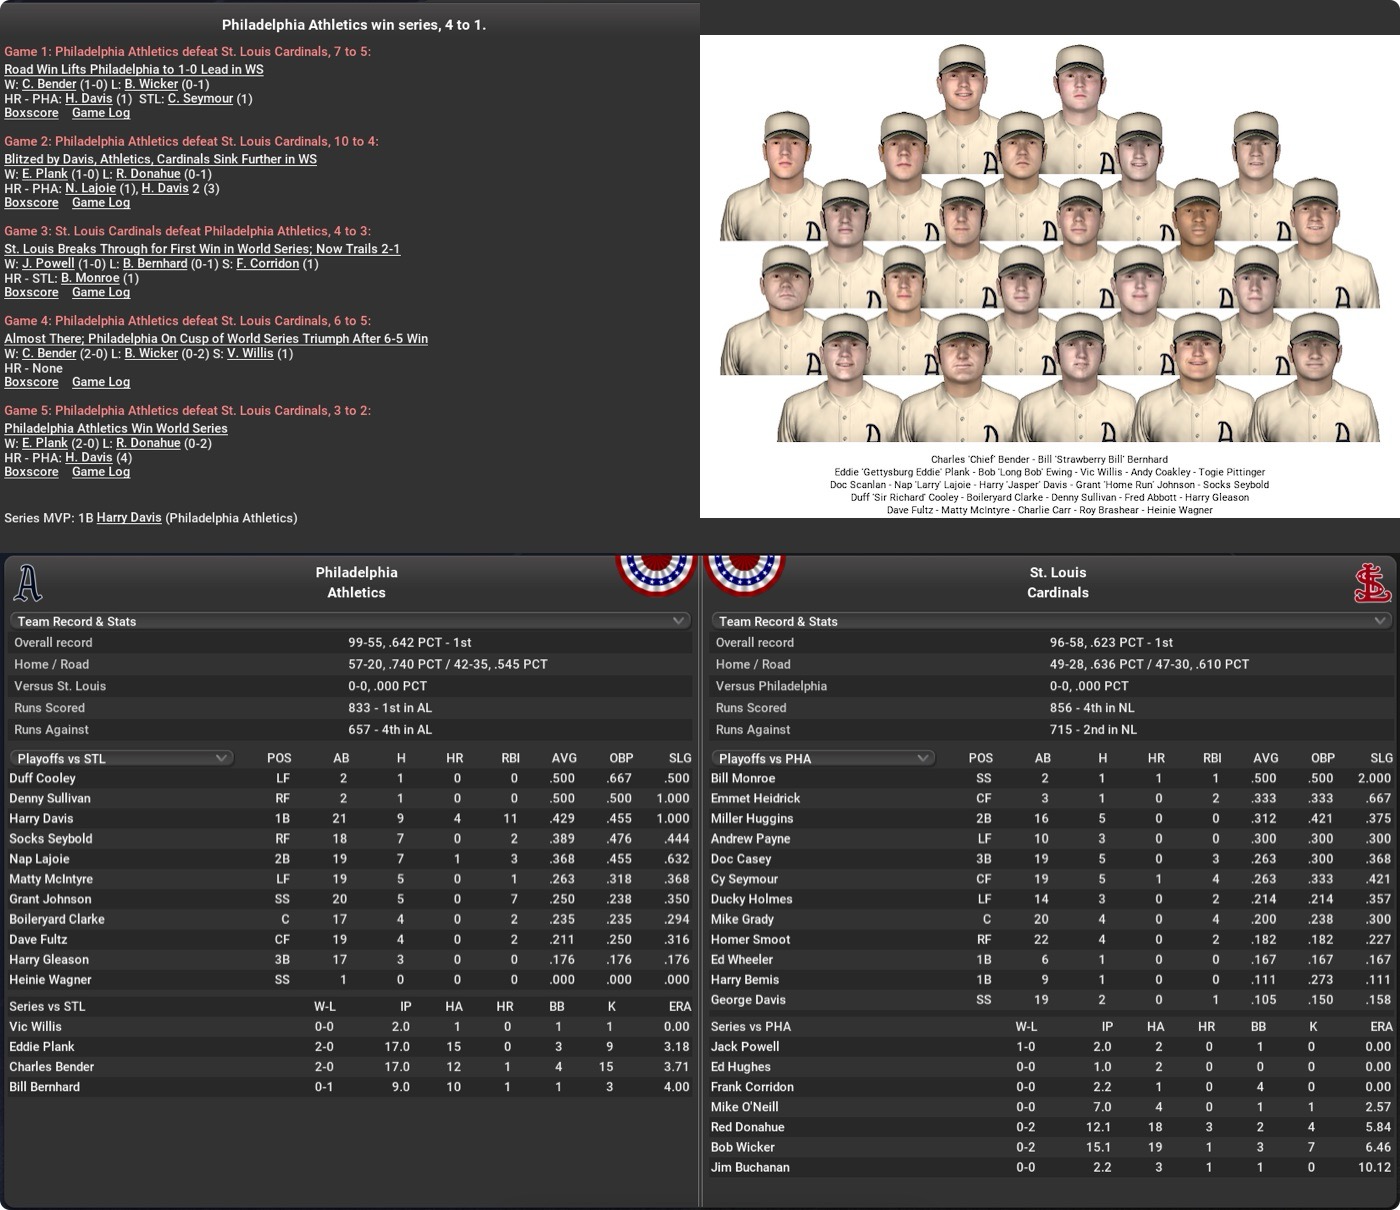1400x1210 pixels.
Task: Sort Athletics batters by AVG column header
Action: [564, 758]
